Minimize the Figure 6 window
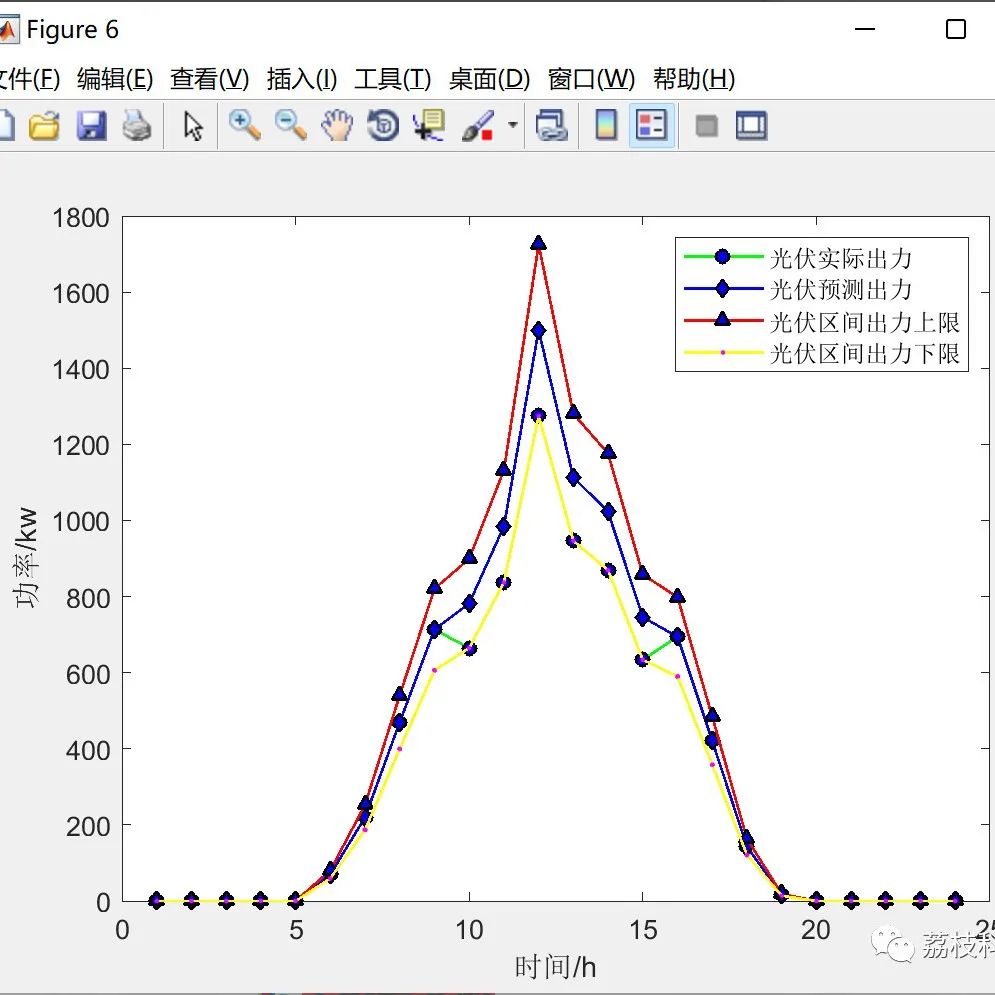Screen dimensions: 995x995 click(x=864, y=29)
